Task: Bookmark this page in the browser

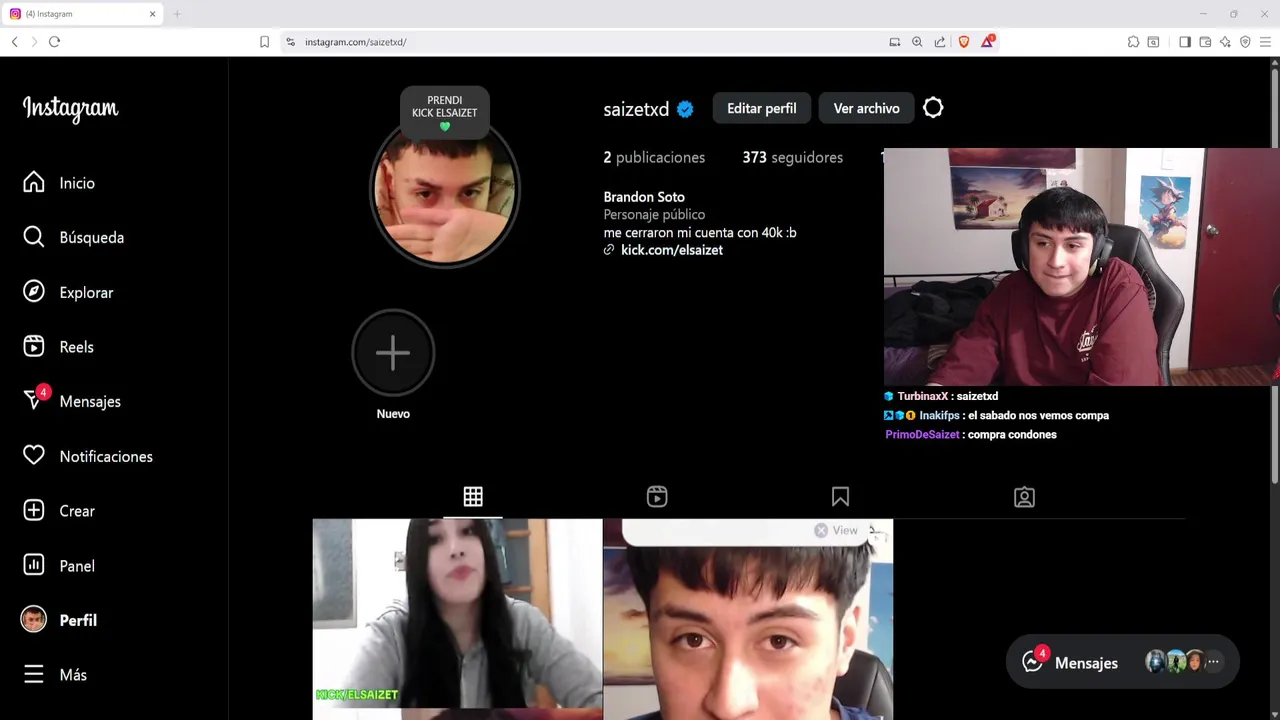Action: point(264,42)
